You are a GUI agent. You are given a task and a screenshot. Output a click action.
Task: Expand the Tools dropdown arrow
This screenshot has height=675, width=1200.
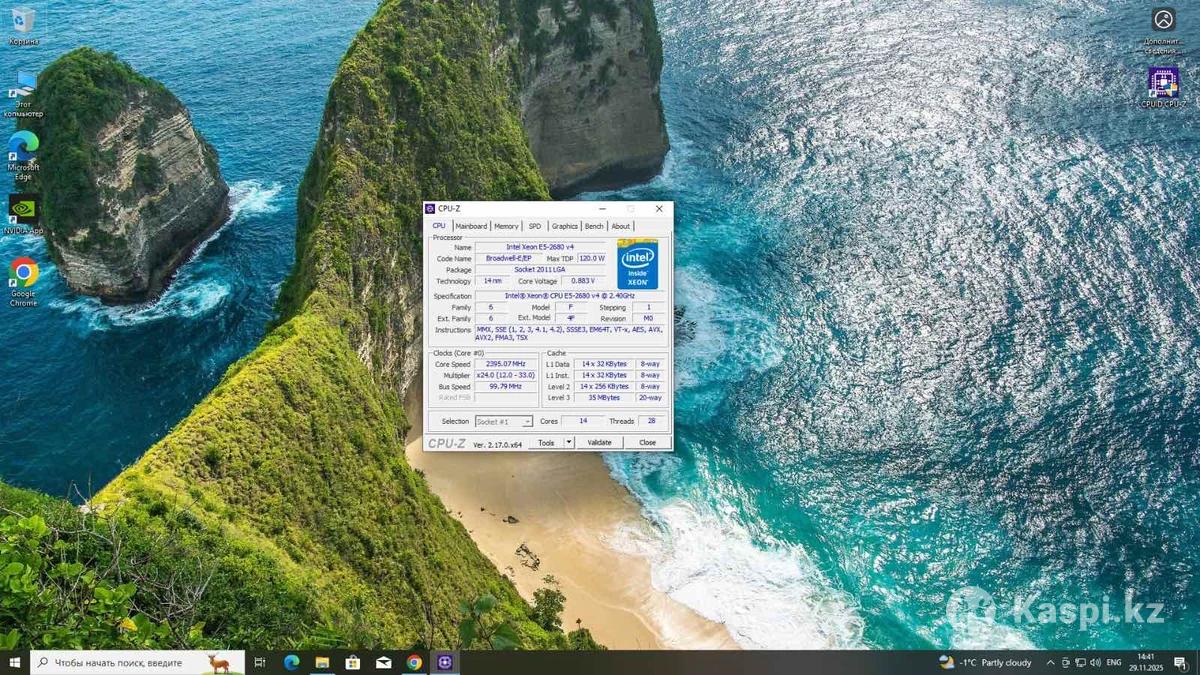(x=569, y=442)
